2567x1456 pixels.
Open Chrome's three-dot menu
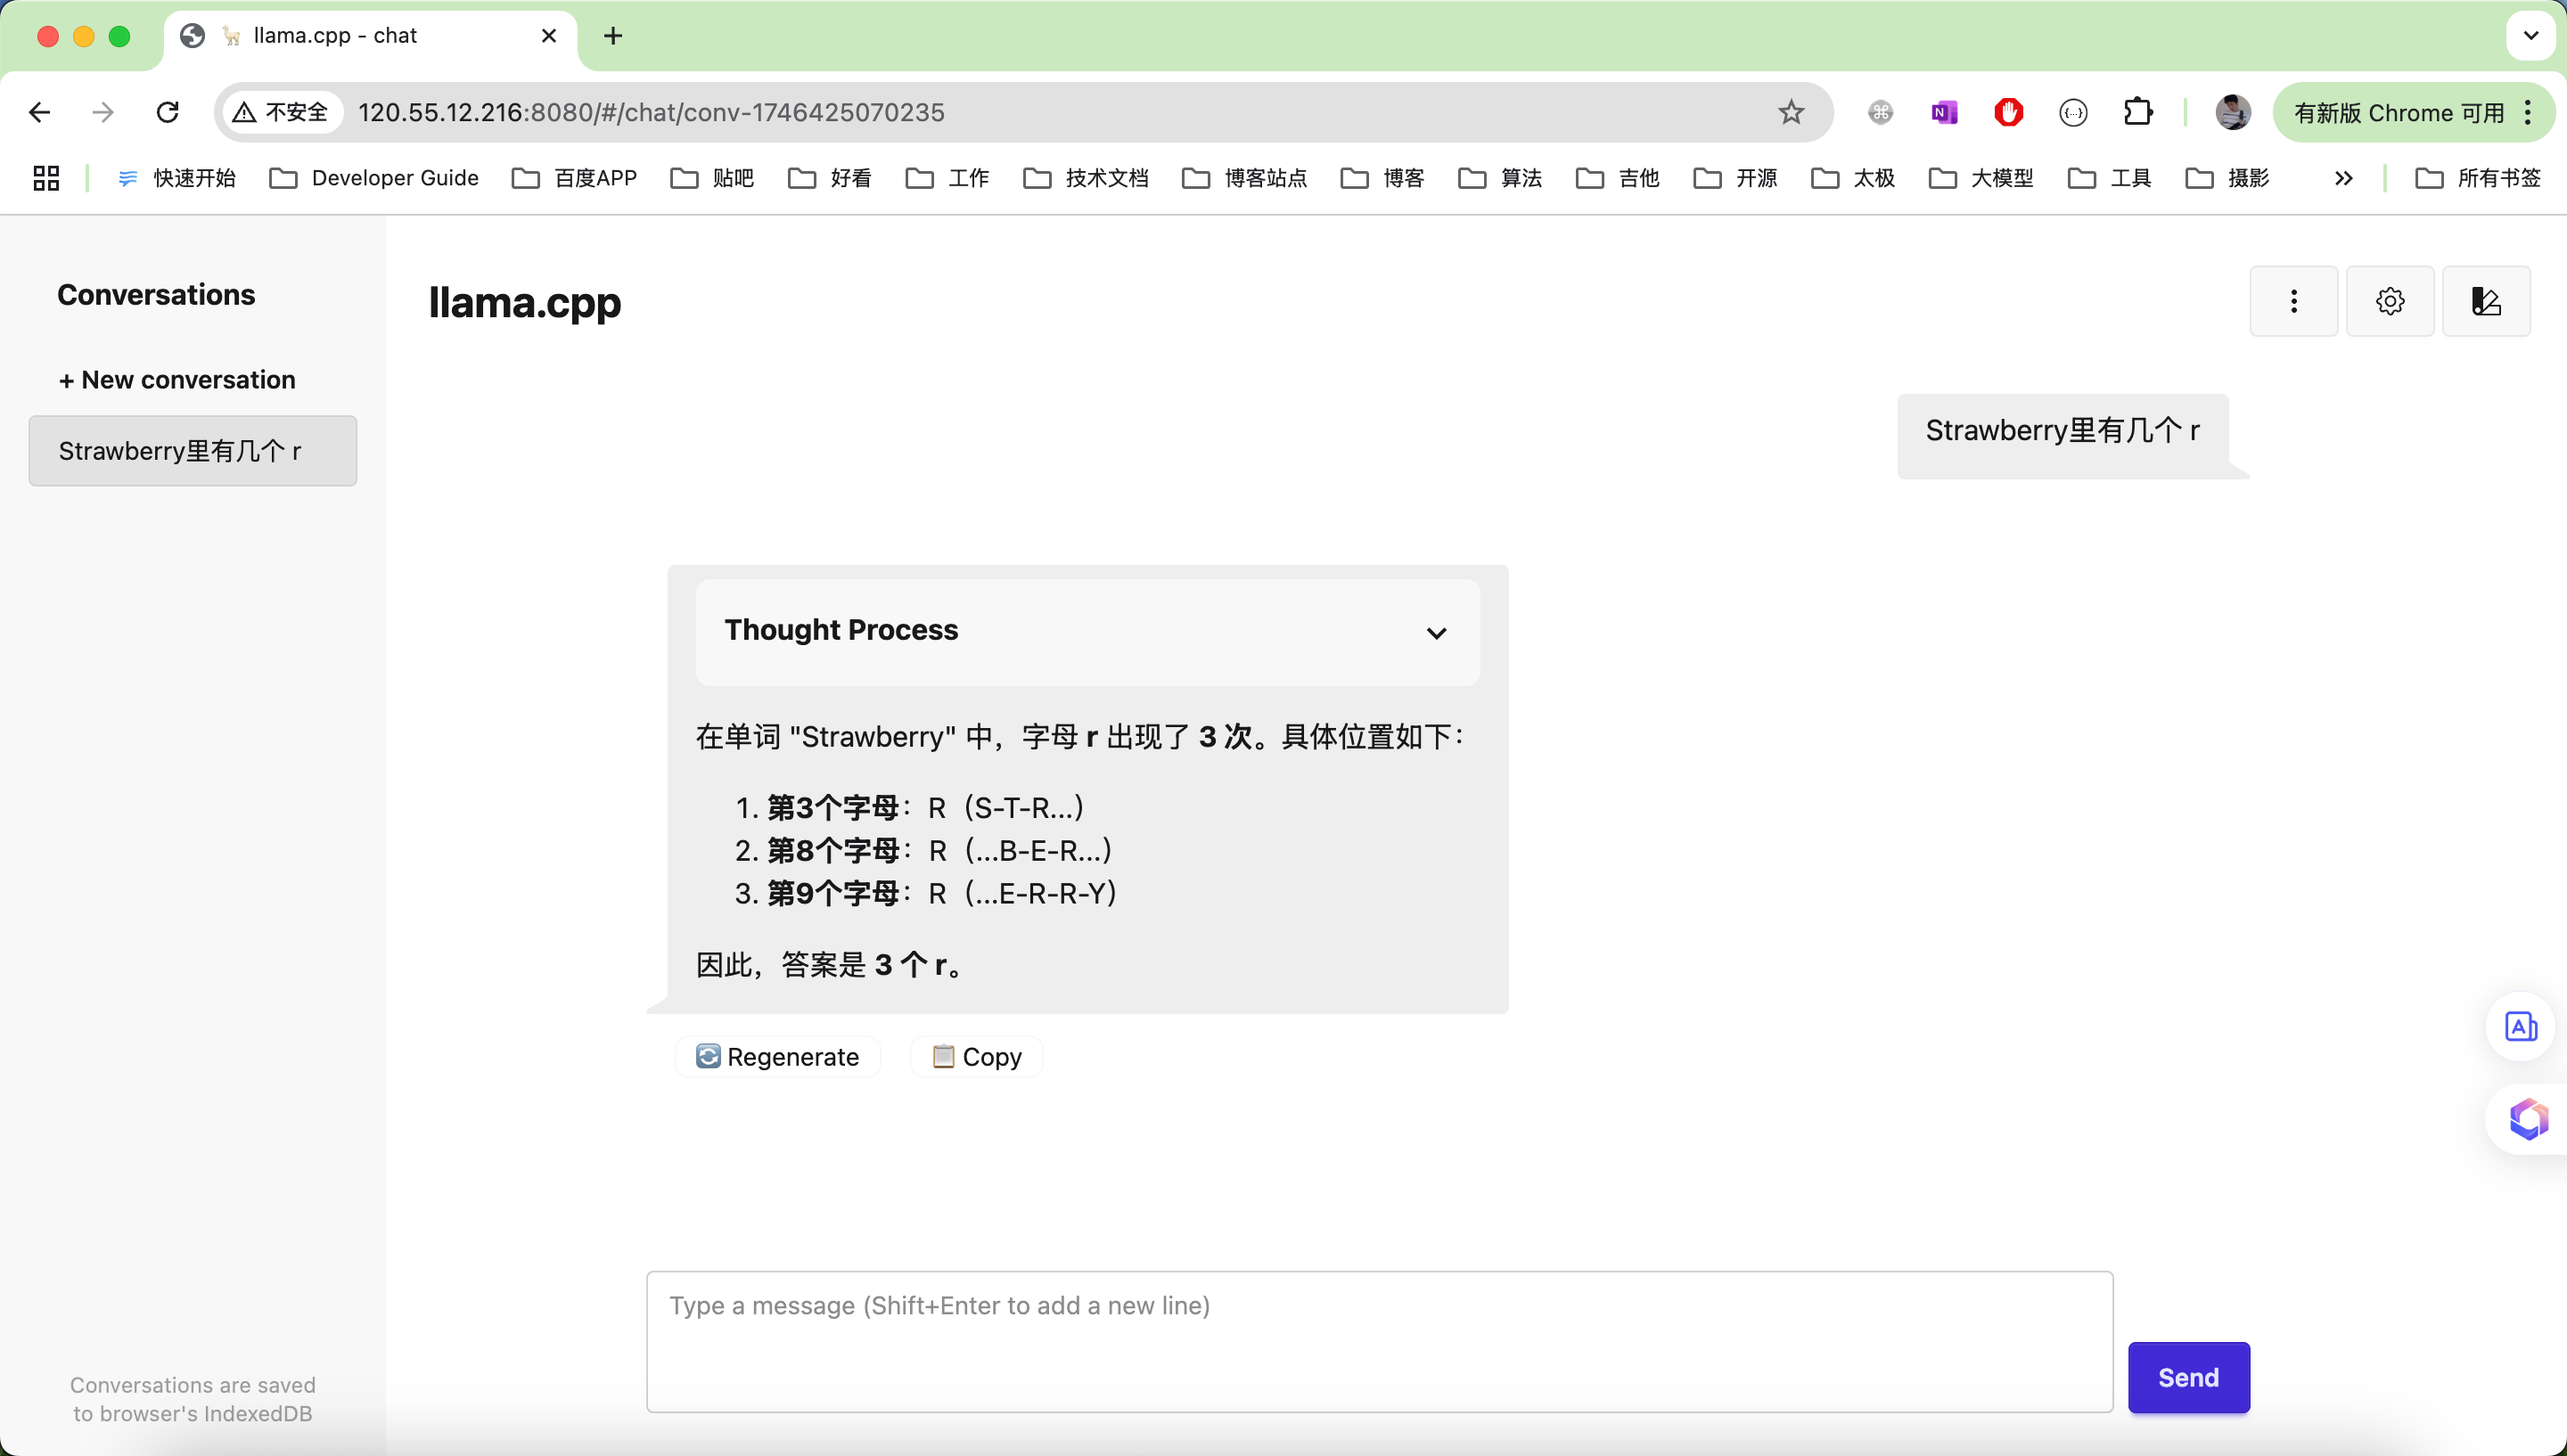(x=2530, y=112)
